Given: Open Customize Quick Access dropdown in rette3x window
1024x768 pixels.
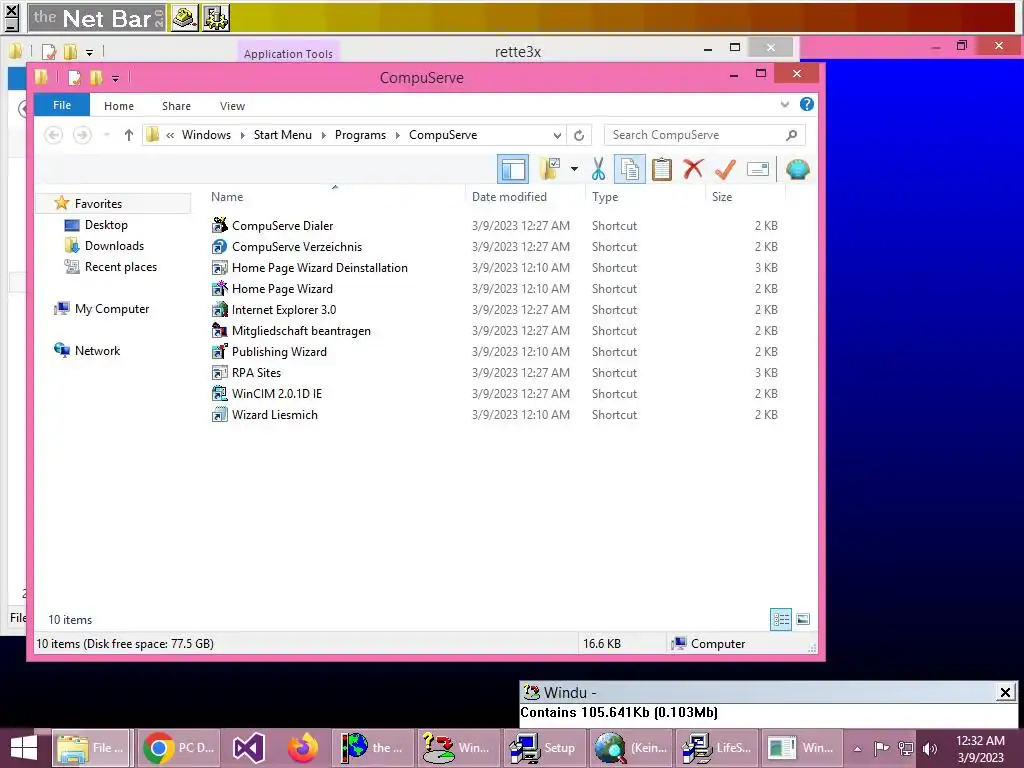Looking at the screenshot, I should point(89,52).
